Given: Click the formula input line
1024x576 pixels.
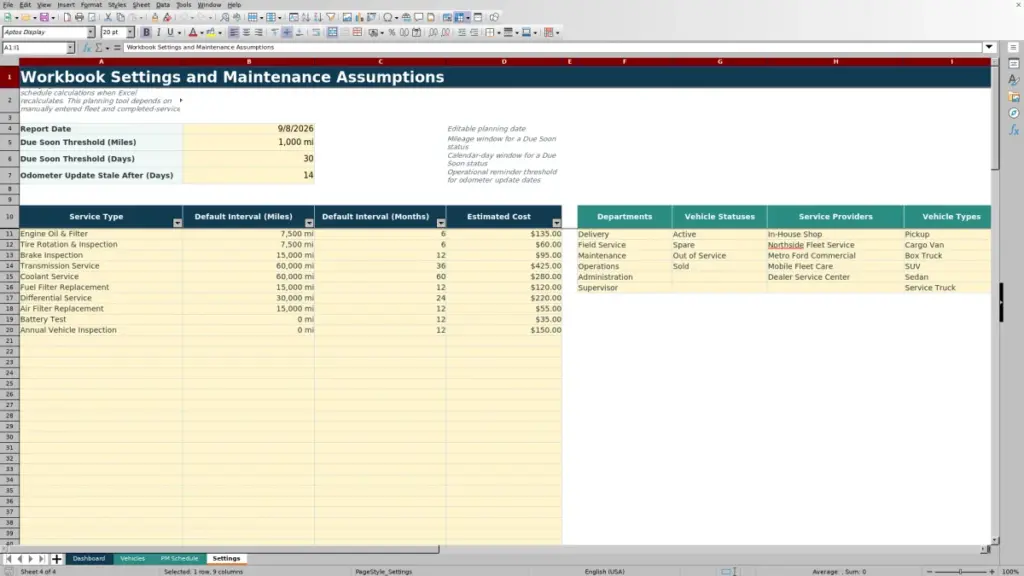Looking at the screenshot, I should pos(552,48).
